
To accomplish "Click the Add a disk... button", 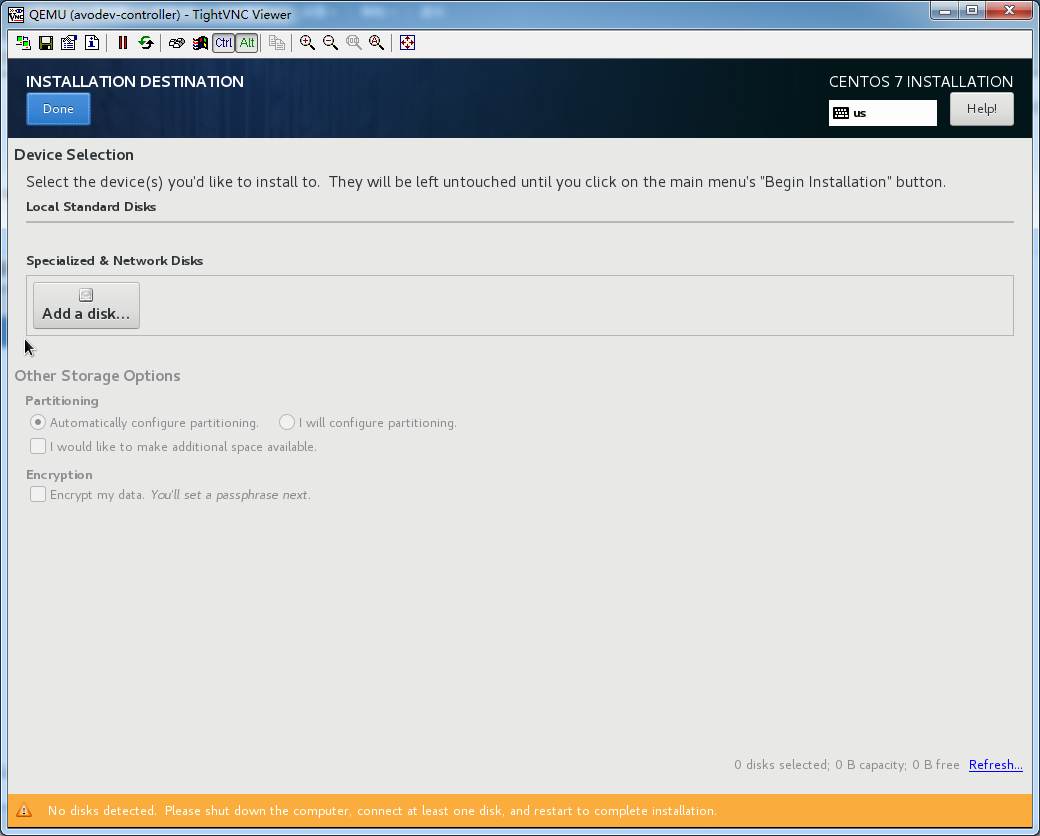I will (x=86, y=305).
